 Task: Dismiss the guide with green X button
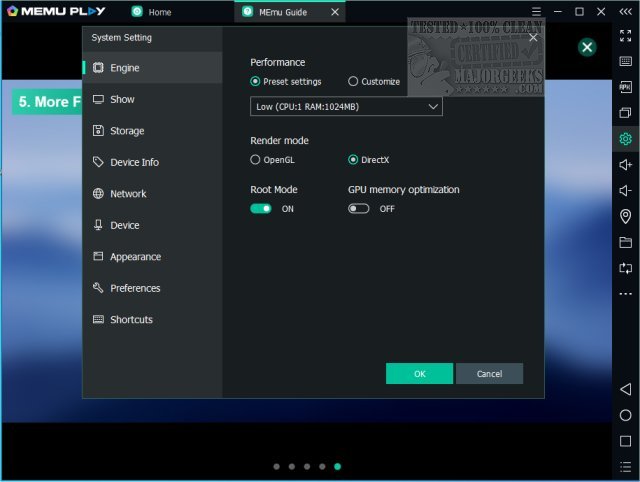click(587, 47)
